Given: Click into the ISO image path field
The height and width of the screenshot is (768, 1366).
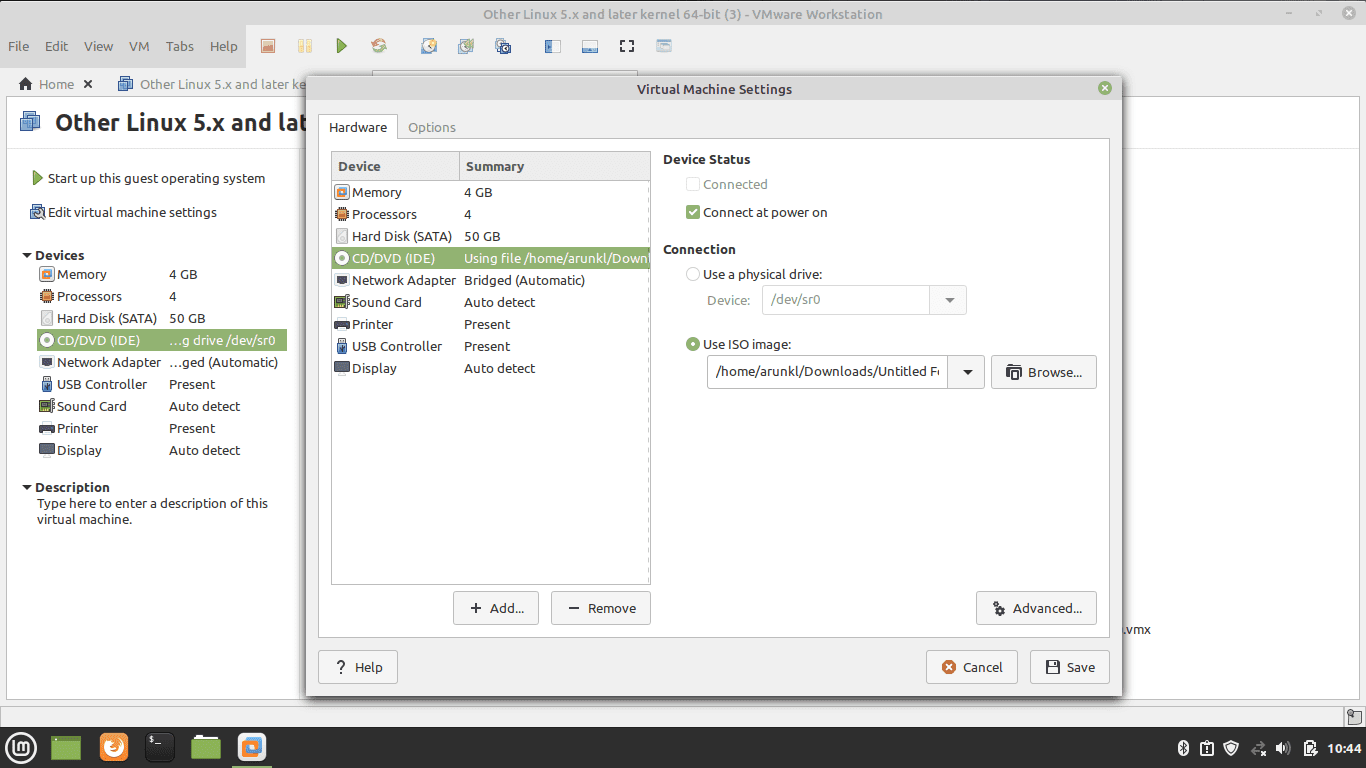Looking at the screenshot, I should (x=828, y=372).
